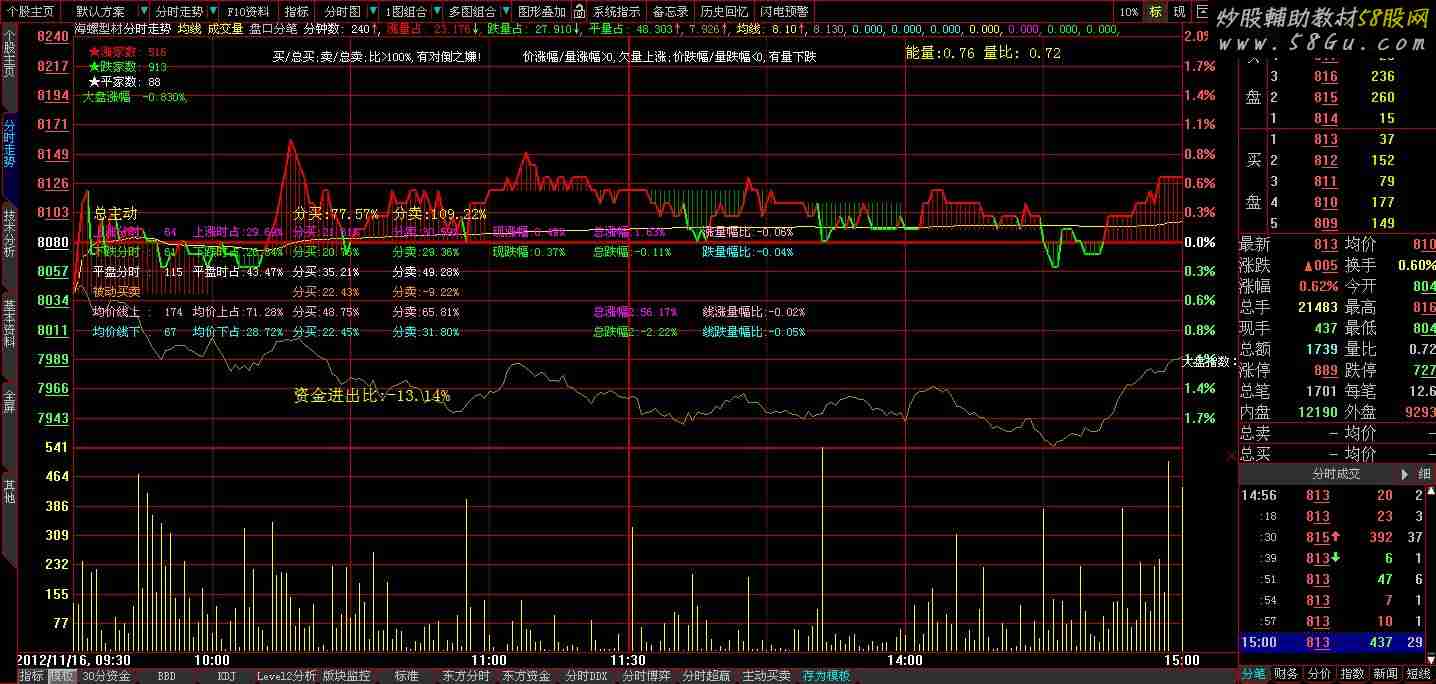Select the Level2分析 bottom tab
Screen dimensions: 1436x684
[x=286, y=676]
